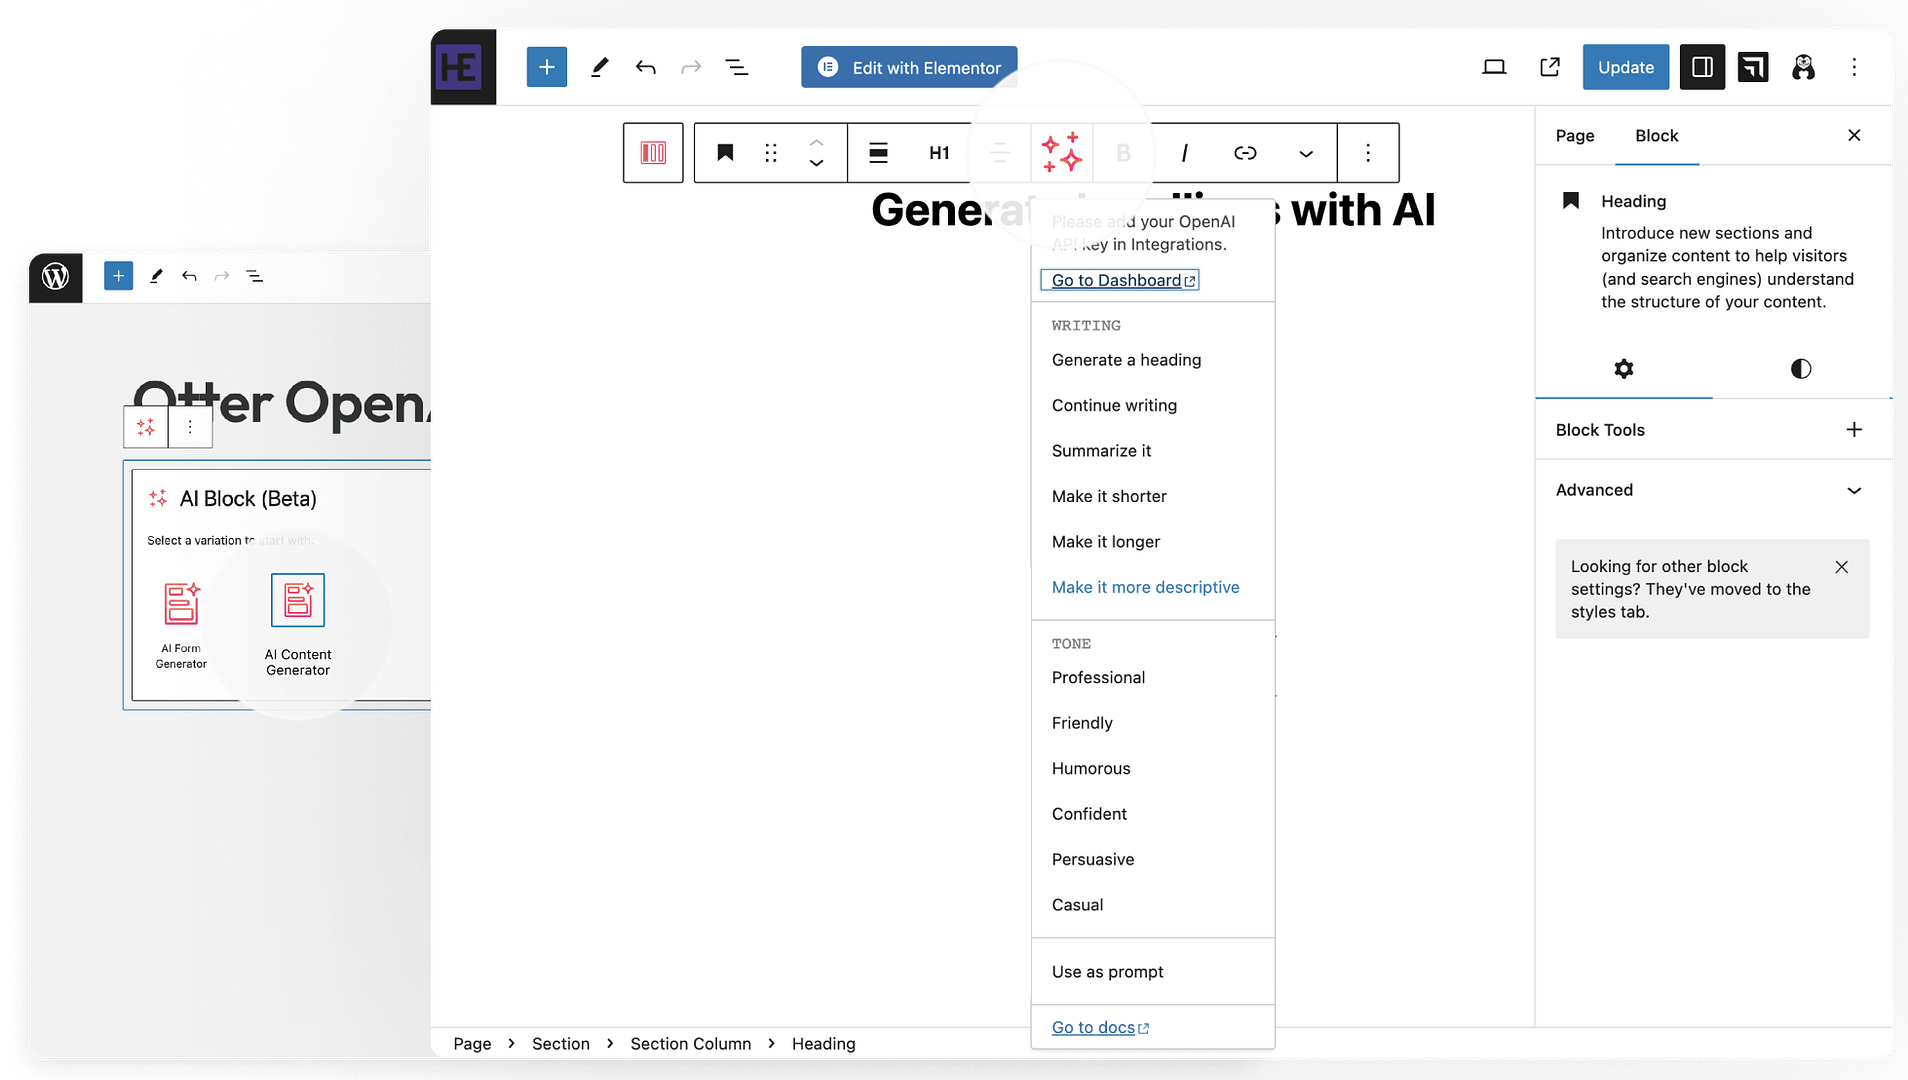
Task: Open Document Overview list icon in front editor
Action: 737,67
